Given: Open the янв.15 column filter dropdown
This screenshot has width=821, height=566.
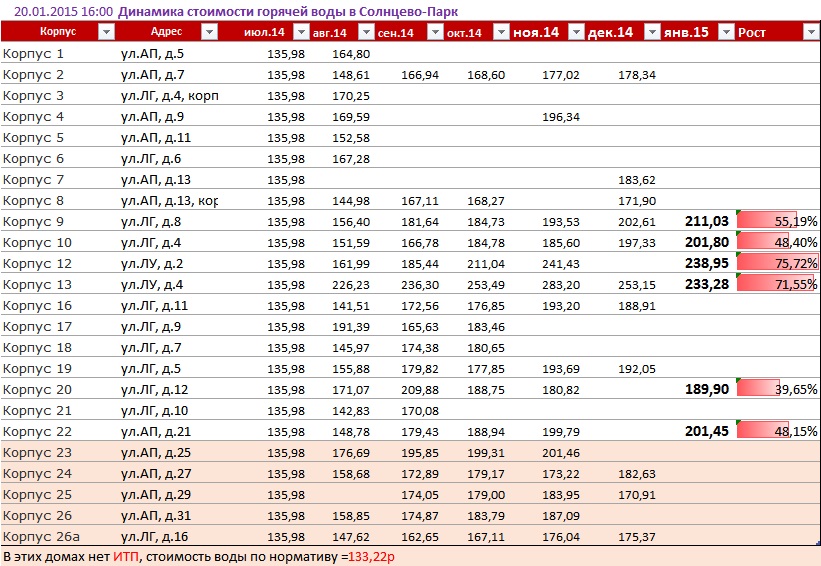Looking at the screenshot, I should click(726, 32).
